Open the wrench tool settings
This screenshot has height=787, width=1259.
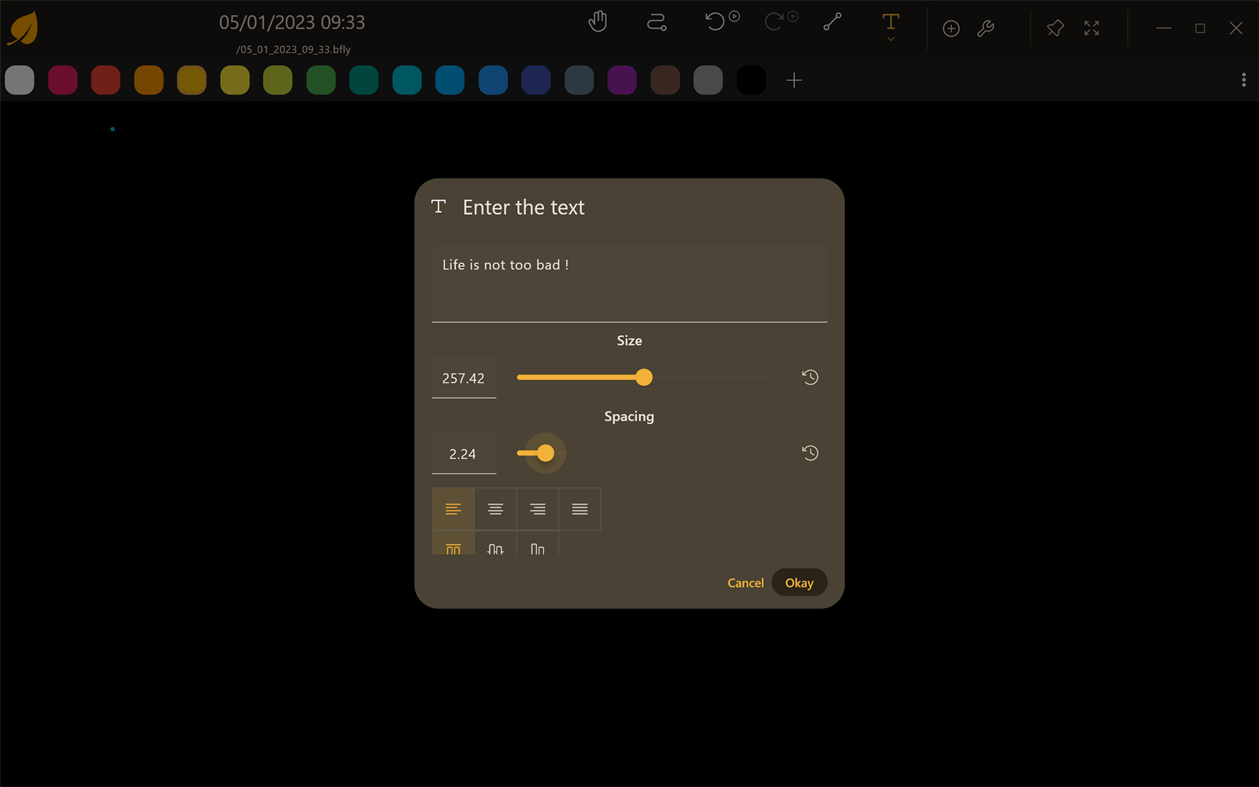[x=985, y=28]
